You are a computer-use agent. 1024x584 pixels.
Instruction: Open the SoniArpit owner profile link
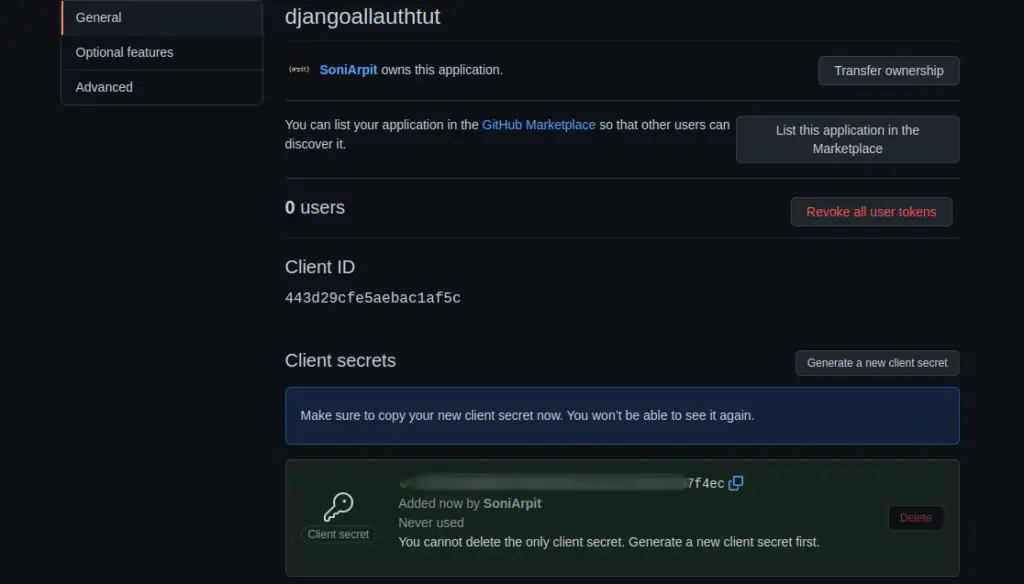[x=348, y=70]
